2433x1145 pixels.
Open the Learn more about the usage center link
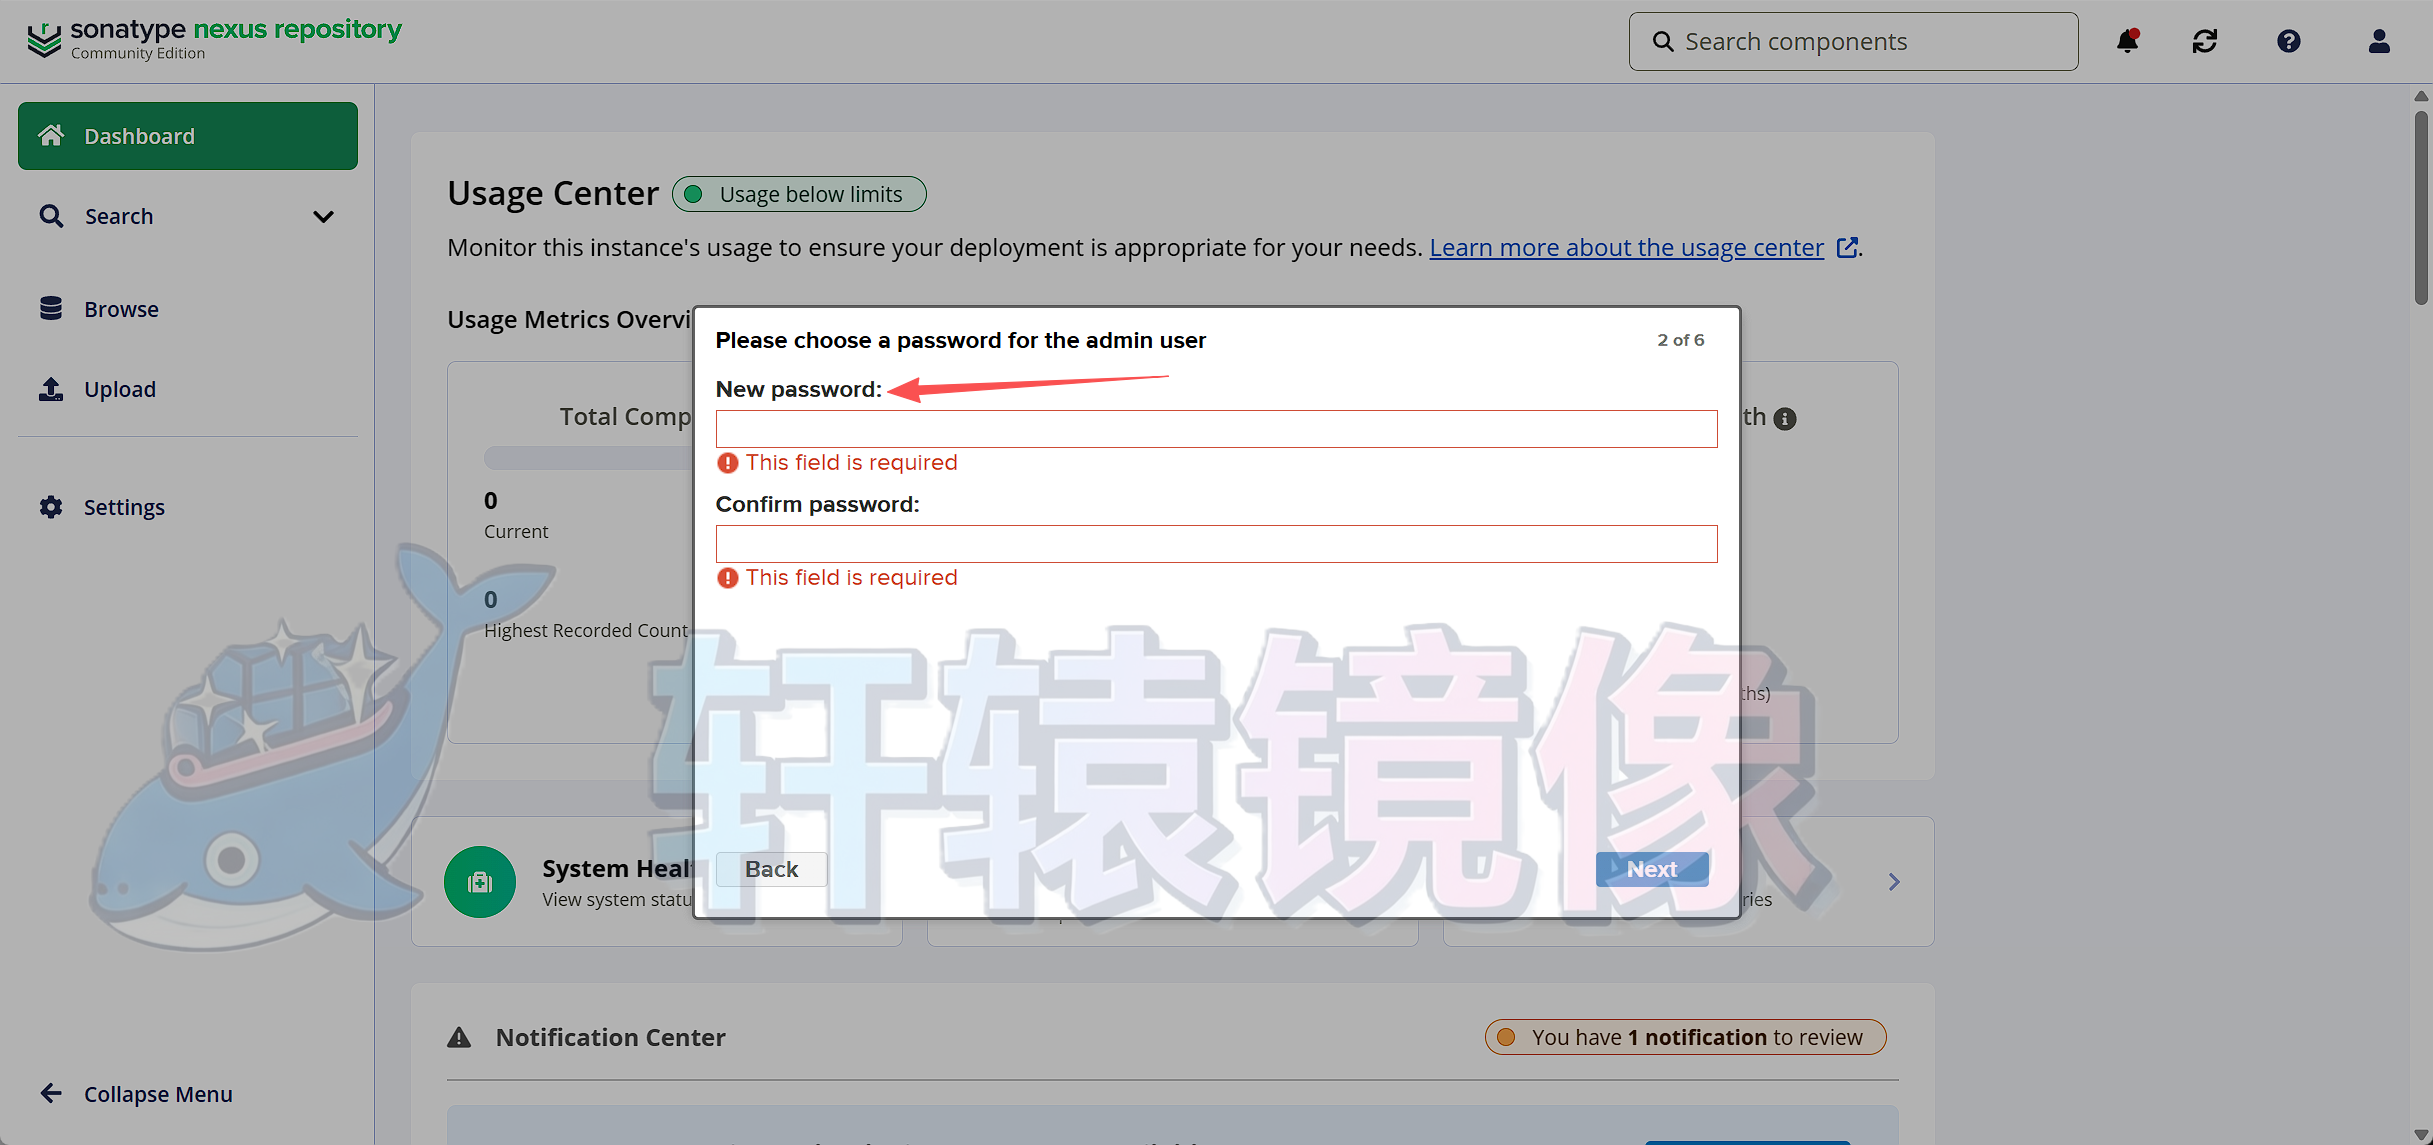coord(1626,247)
